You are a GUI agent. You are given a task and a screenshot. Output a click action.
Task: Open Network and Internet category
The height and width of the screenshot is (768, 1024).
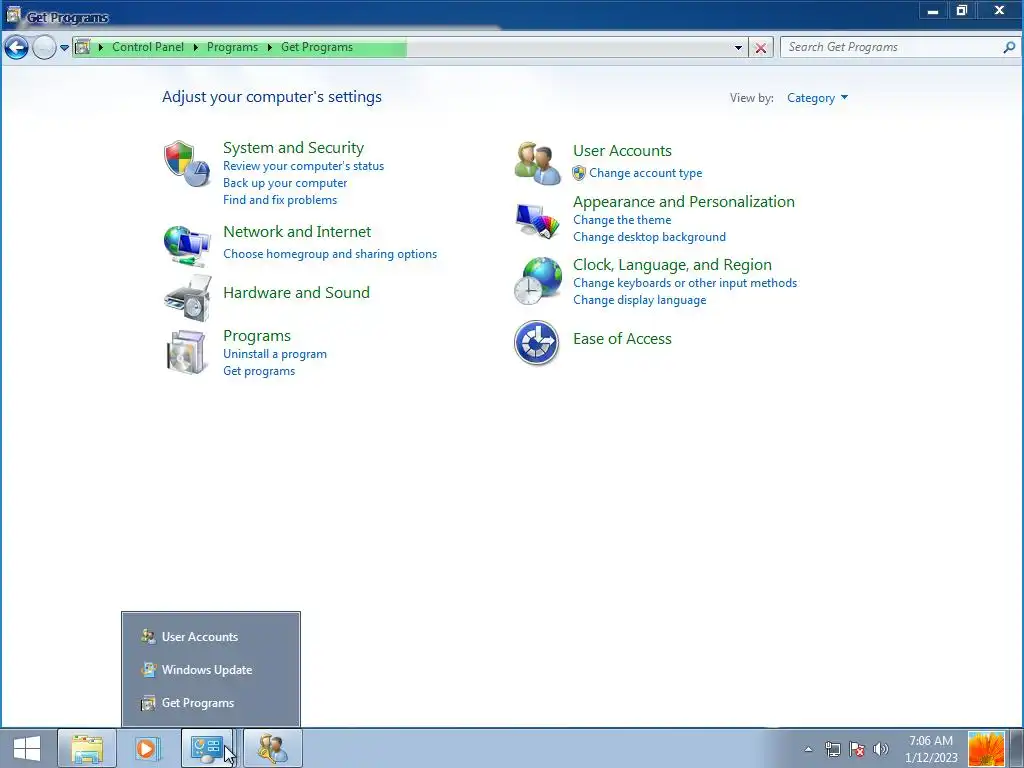coord(296,232)
